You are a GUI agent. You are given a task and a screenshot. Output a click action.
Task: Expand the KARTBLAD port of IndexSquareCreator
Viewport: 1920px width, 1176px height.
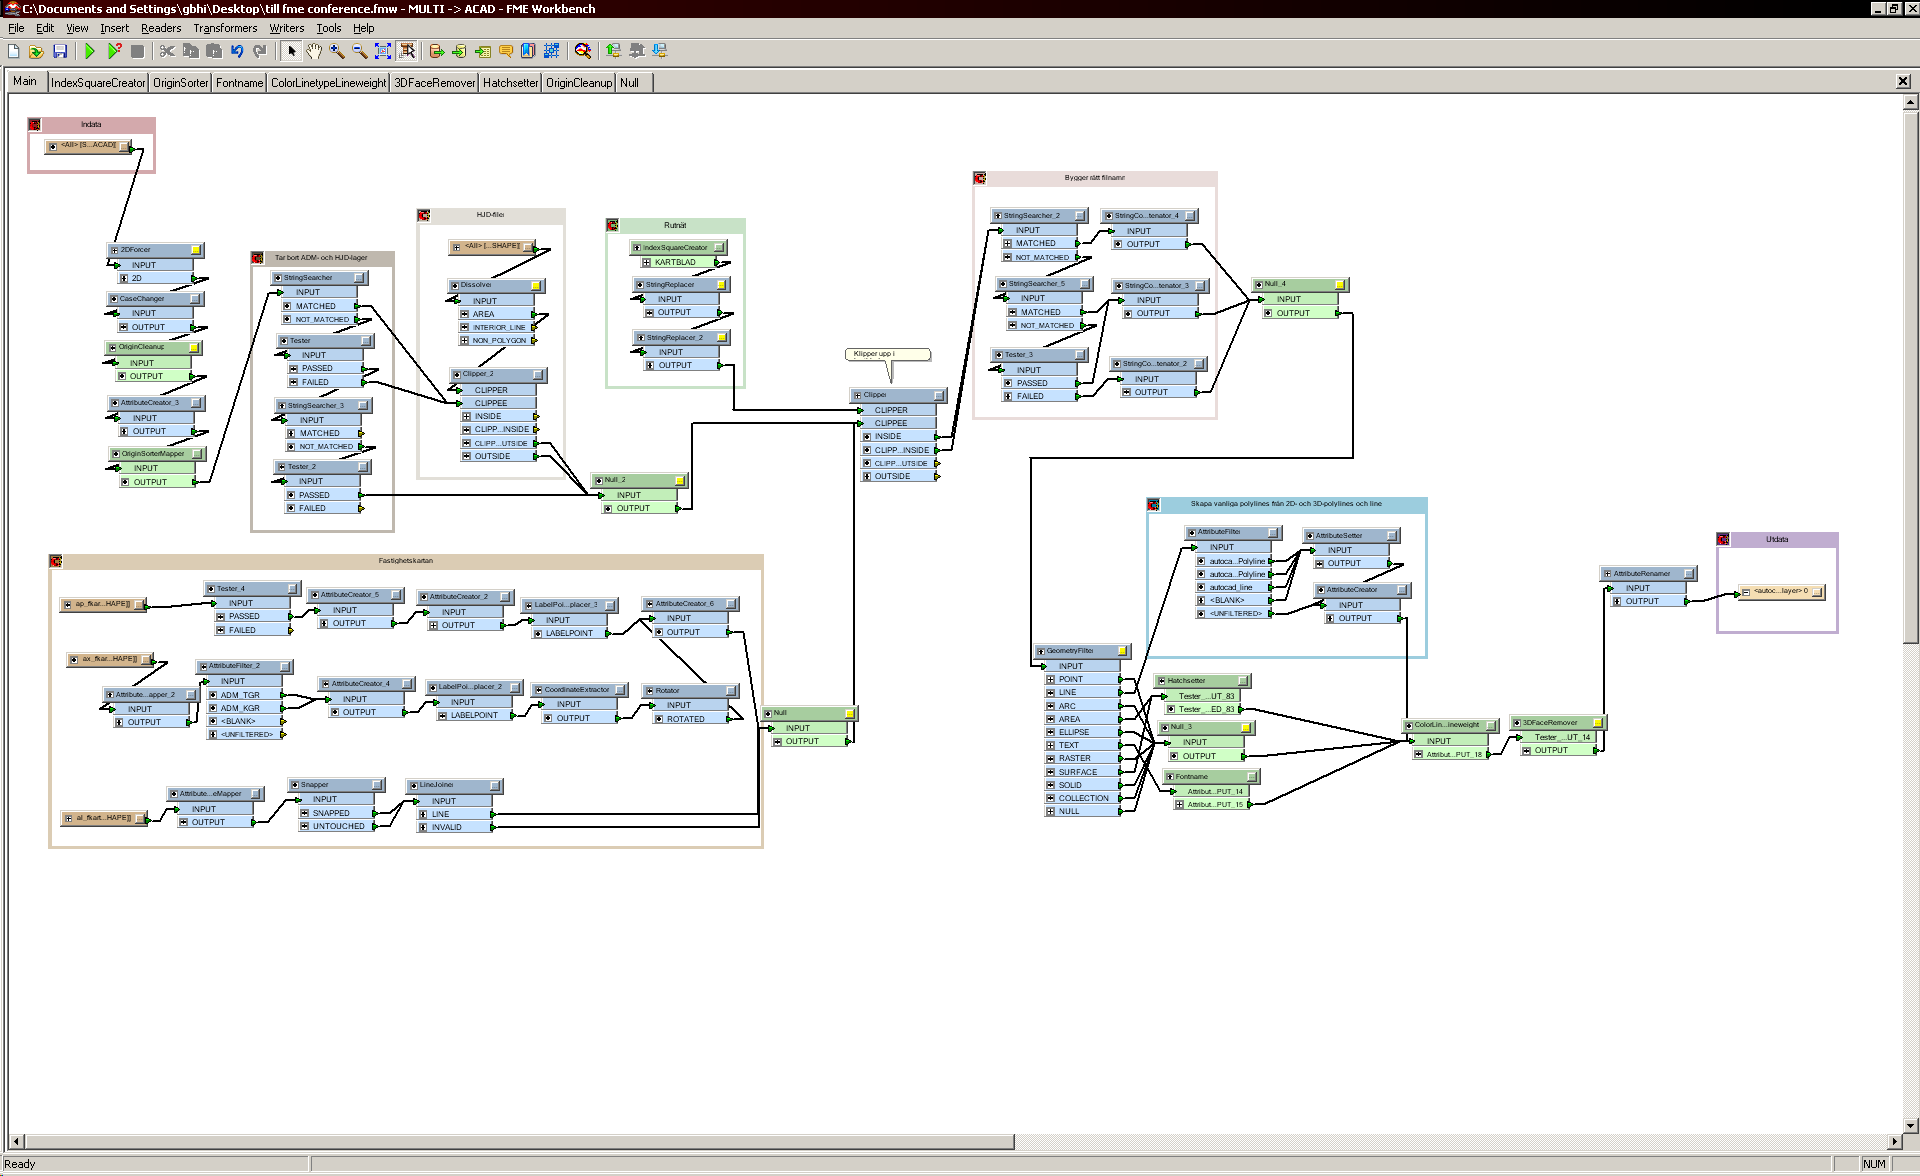coord(646,263)
